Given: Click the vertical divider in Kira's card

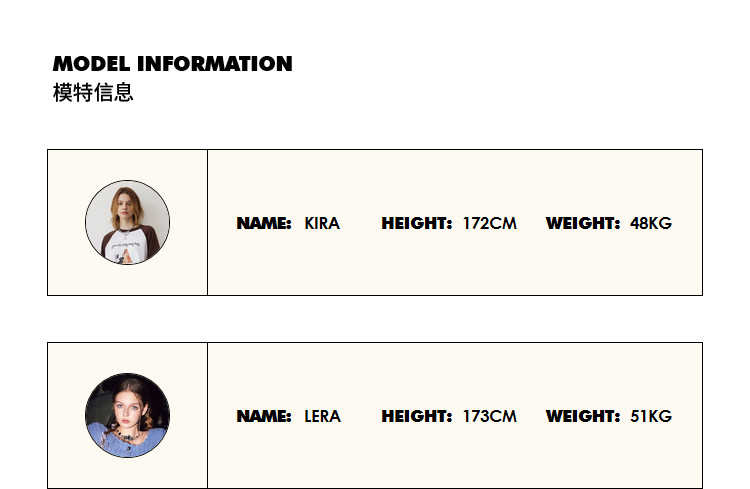Looking at the screenshot, I should 207,222.
